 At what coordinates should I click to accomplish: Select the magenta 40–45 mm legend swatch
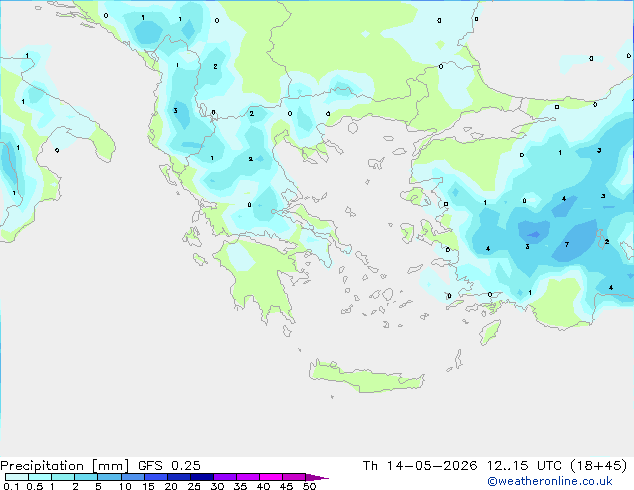(x=271, y=477)
